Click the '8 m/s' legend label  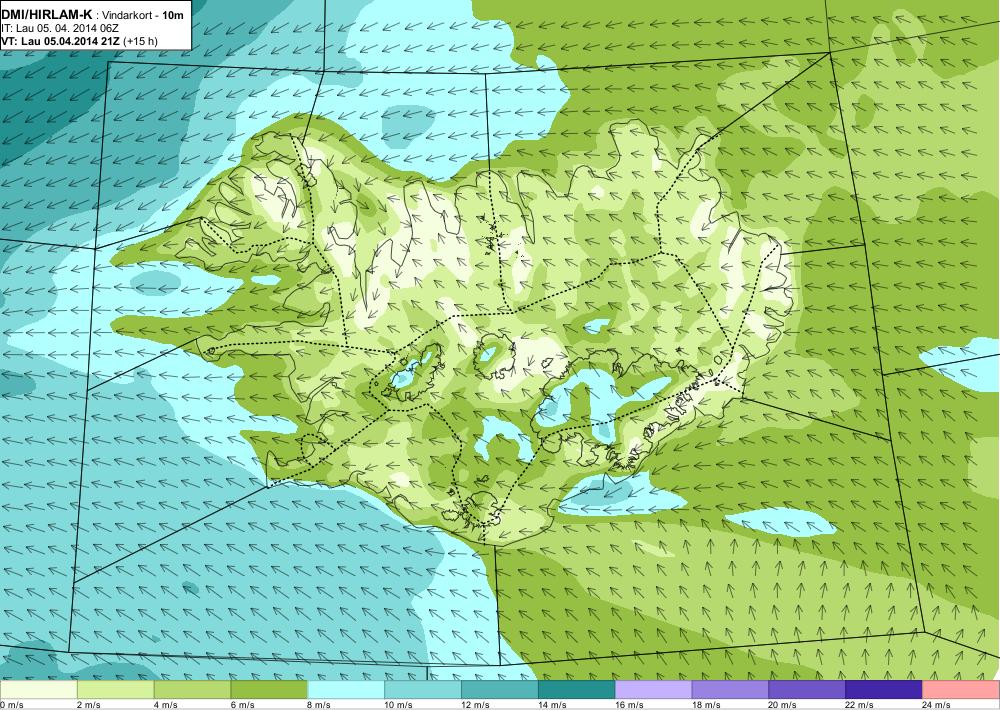pyautogui.click(x=320, y=705)
